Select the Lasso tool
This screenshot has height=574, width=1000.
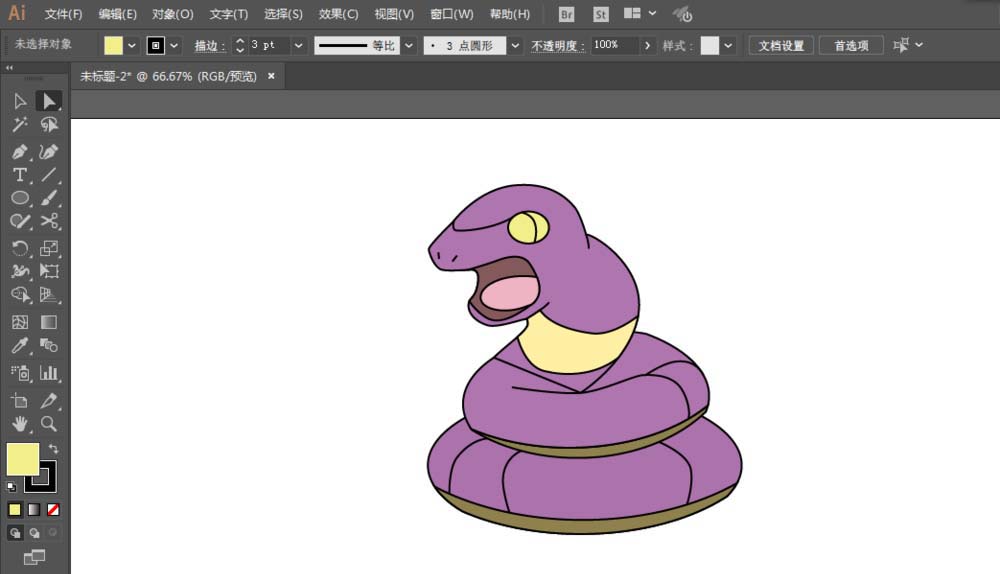point(48,124)
